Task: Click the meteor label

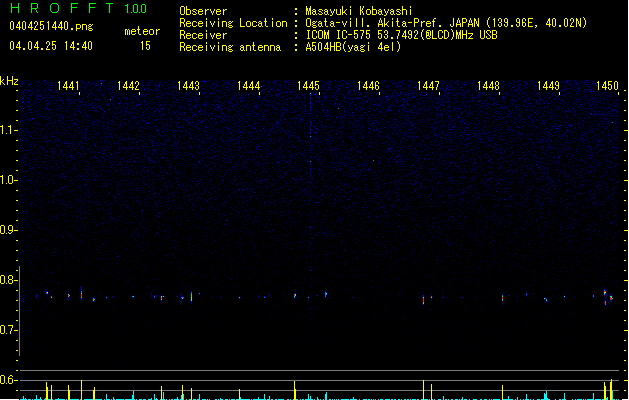Action: point(142,31)
